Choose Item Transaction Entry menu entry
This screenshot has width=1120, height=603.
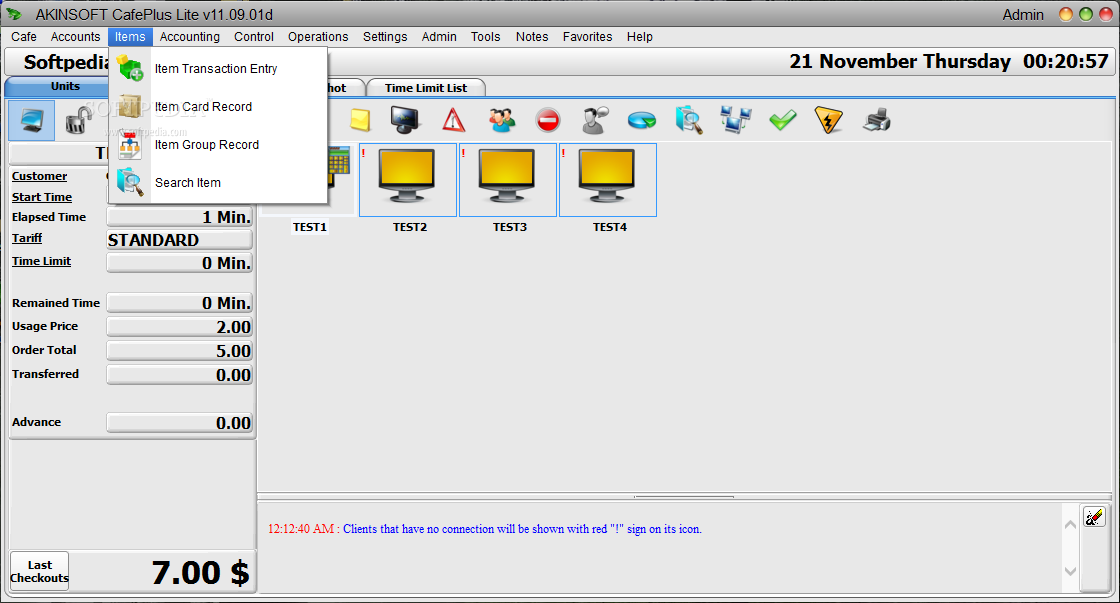point(219,69)
